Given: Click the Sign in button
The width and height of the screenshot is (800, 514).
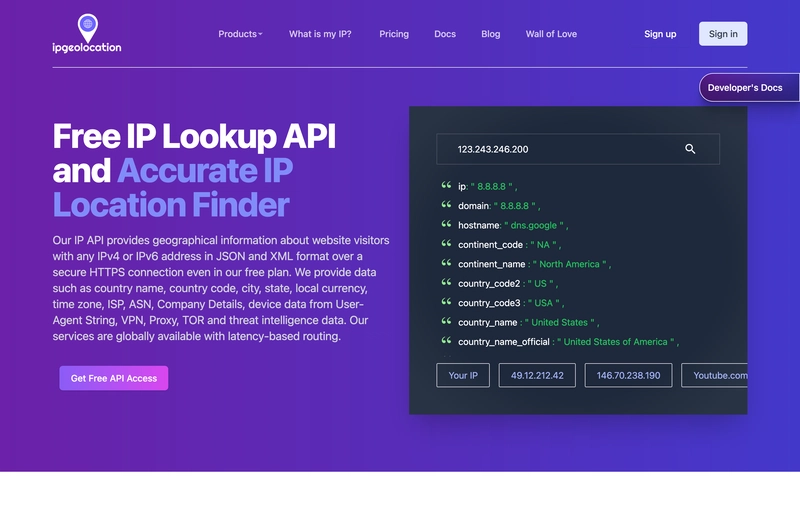Looking at the screenshot, I should coord(723,34).
